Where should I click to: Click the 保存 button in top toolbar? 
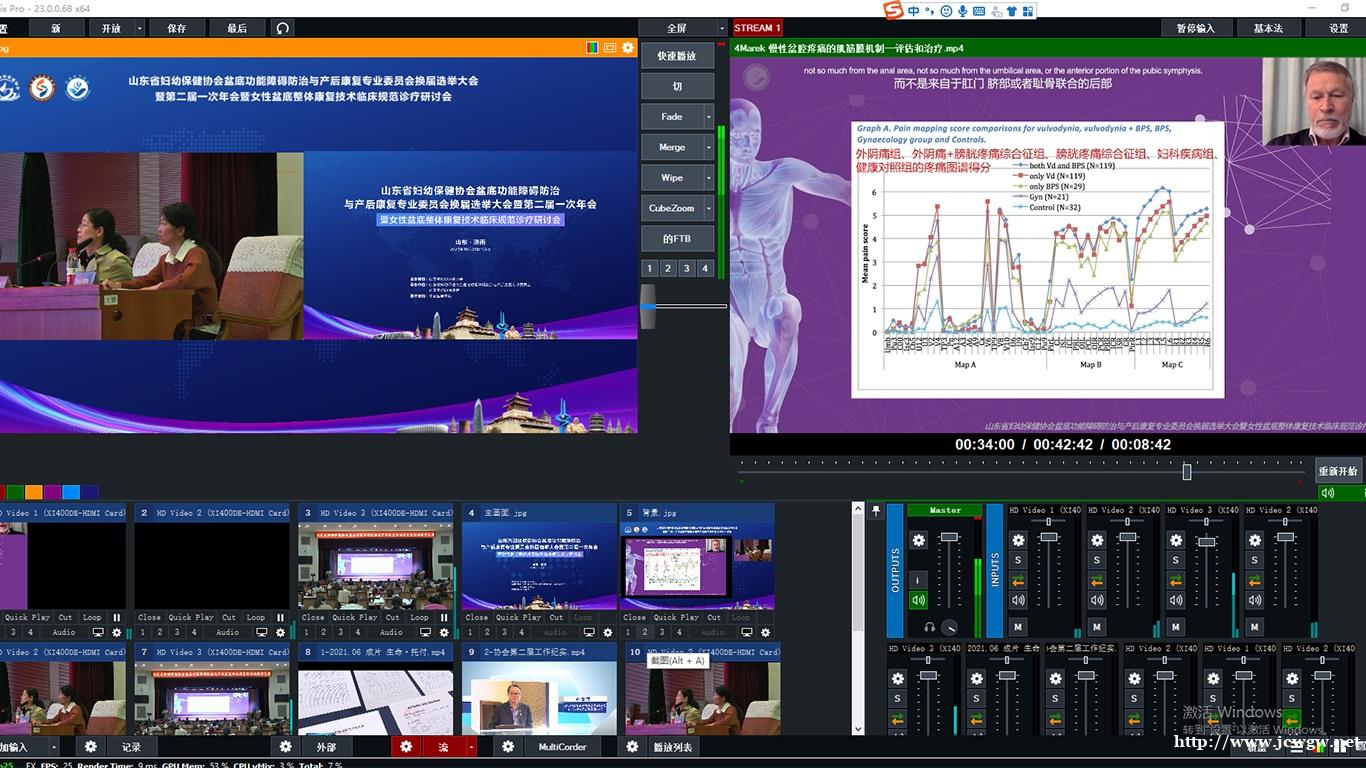177,28
